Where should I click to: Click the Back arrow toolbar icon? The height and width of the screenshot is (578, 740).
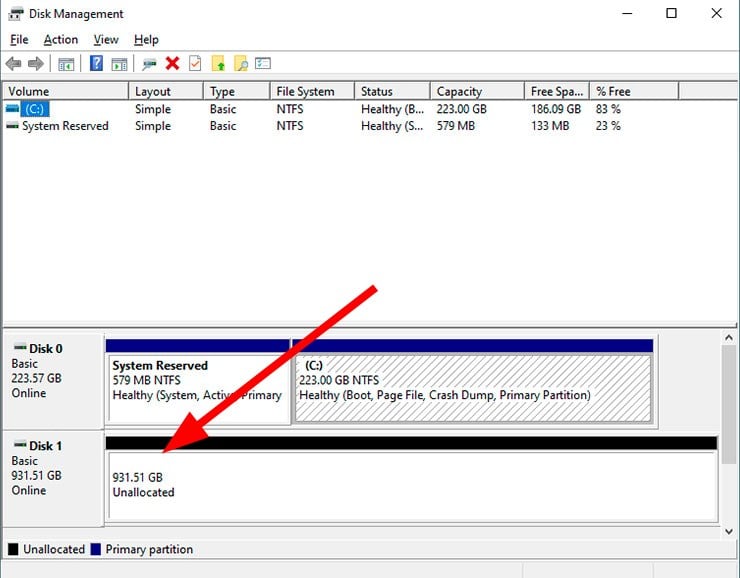13,63
